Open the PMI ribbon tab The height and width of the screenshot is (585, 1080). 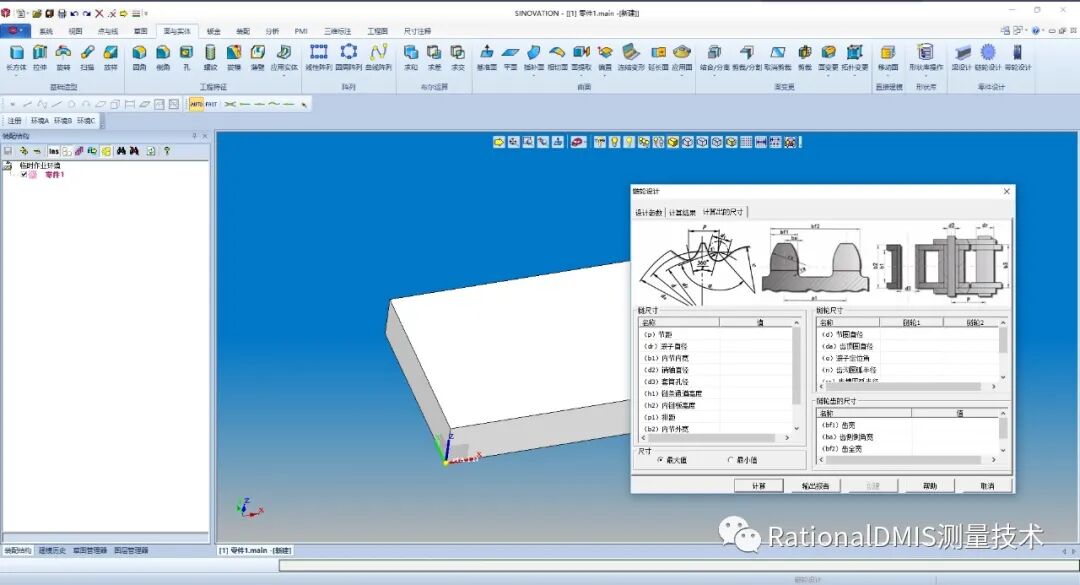point(301,31)
